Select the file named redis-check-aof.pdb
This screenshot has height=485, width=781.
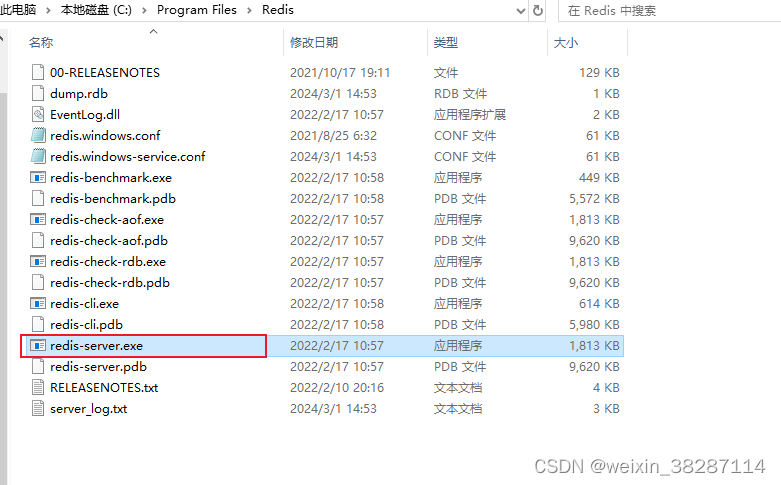(109, 241)
